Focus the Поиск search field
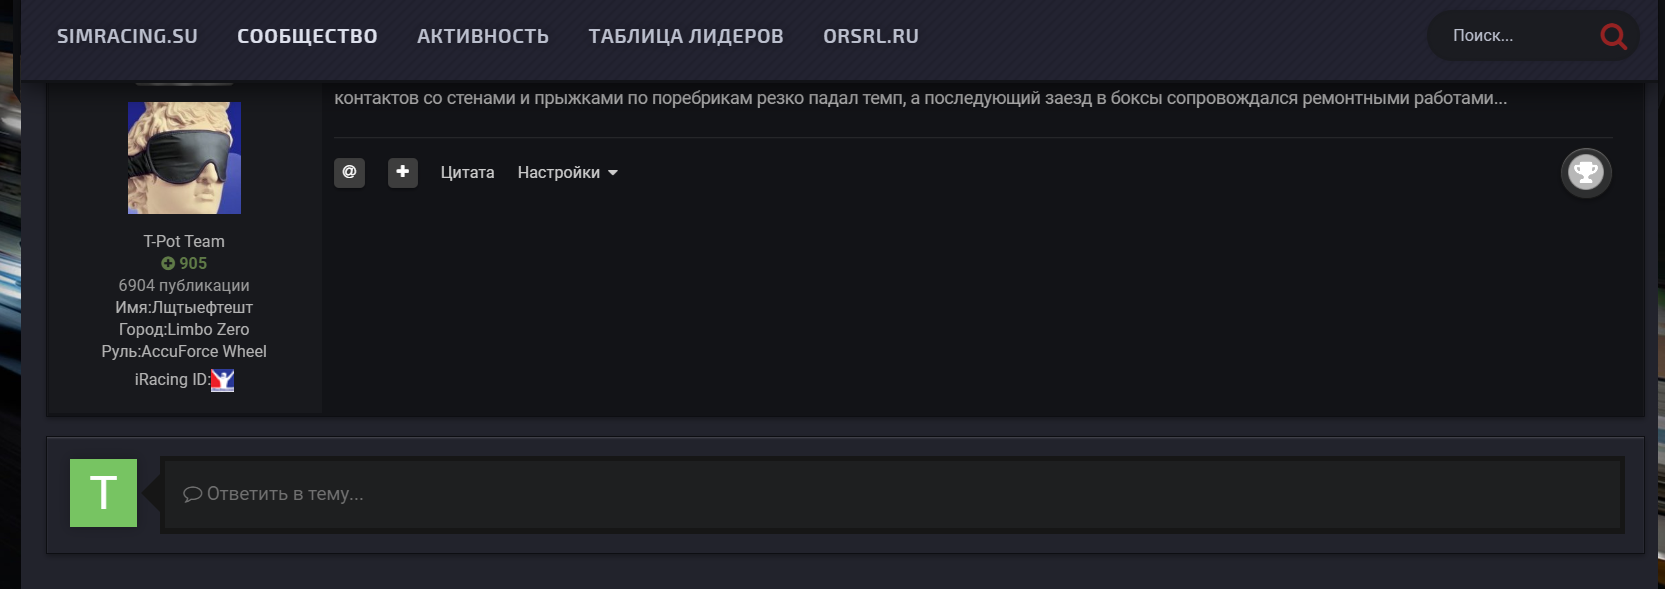Screen dimensions: 1665x589 click(1515, 36)
